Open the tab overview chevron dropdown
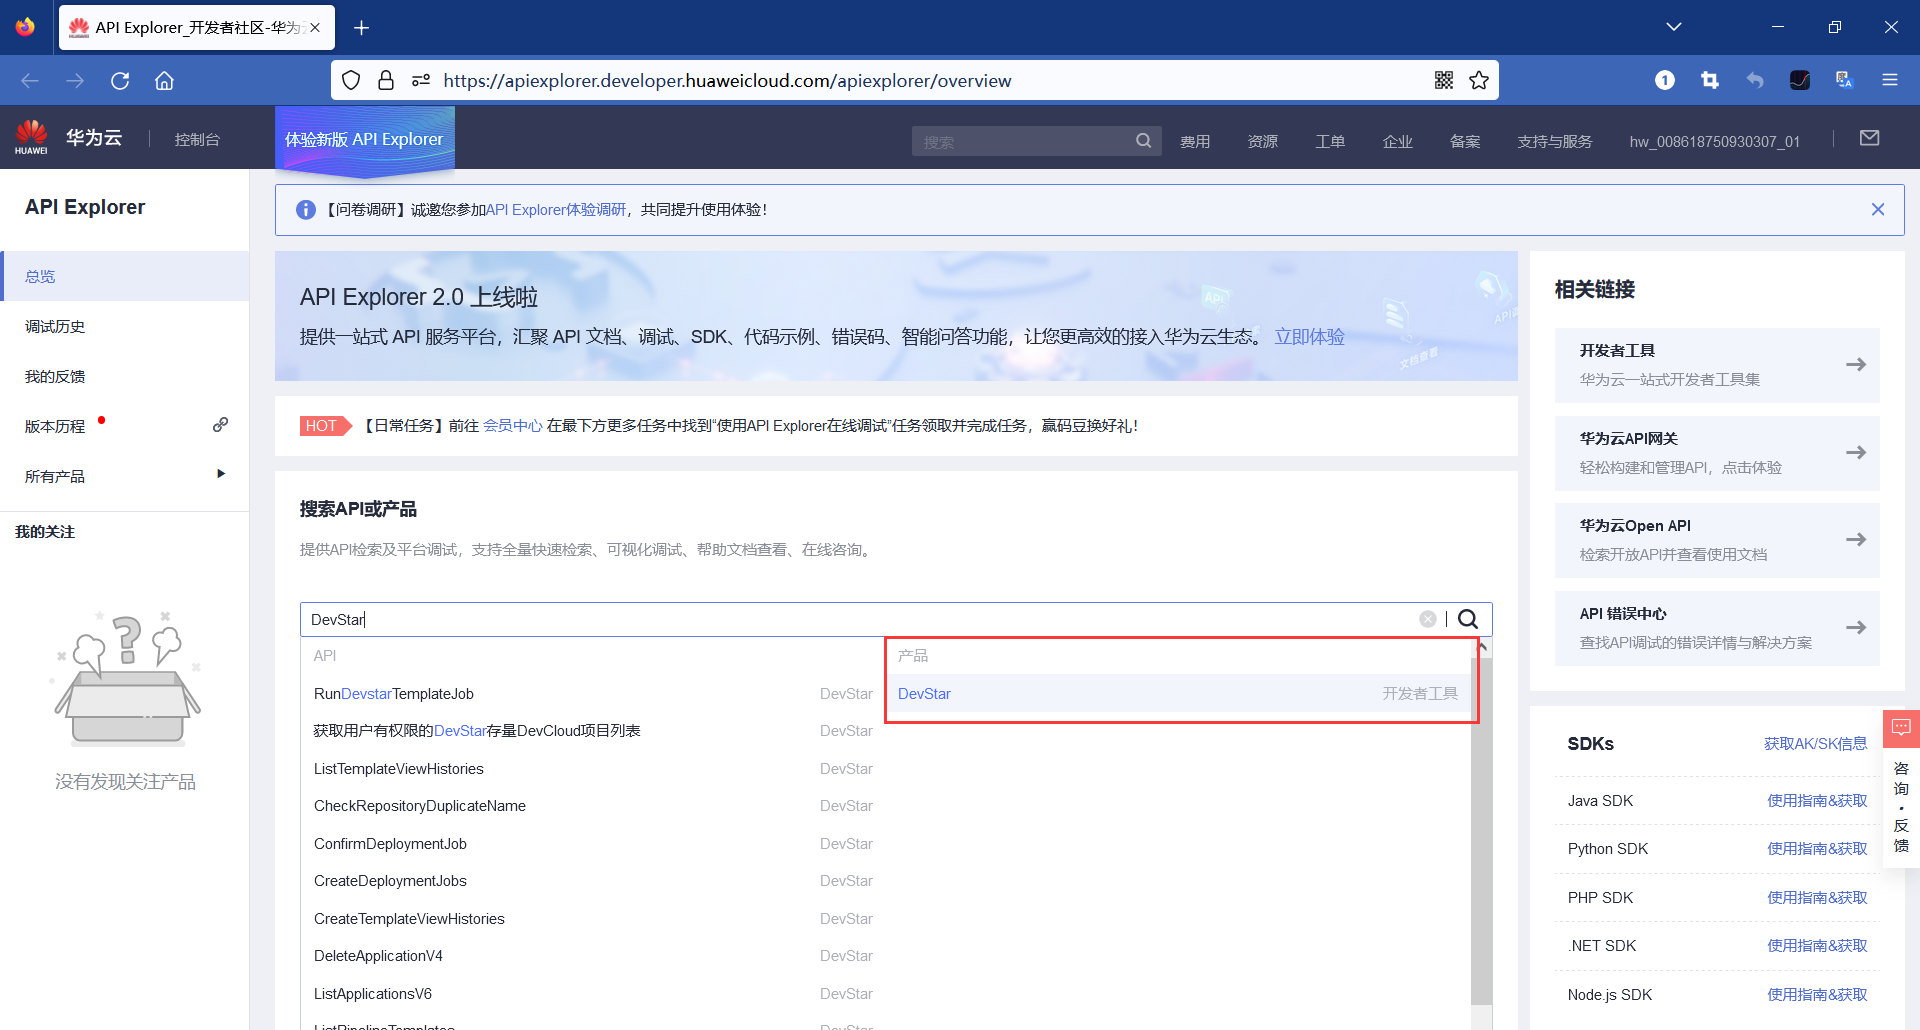This screenshot has width=1920, height=1030. click(1675, 26)
